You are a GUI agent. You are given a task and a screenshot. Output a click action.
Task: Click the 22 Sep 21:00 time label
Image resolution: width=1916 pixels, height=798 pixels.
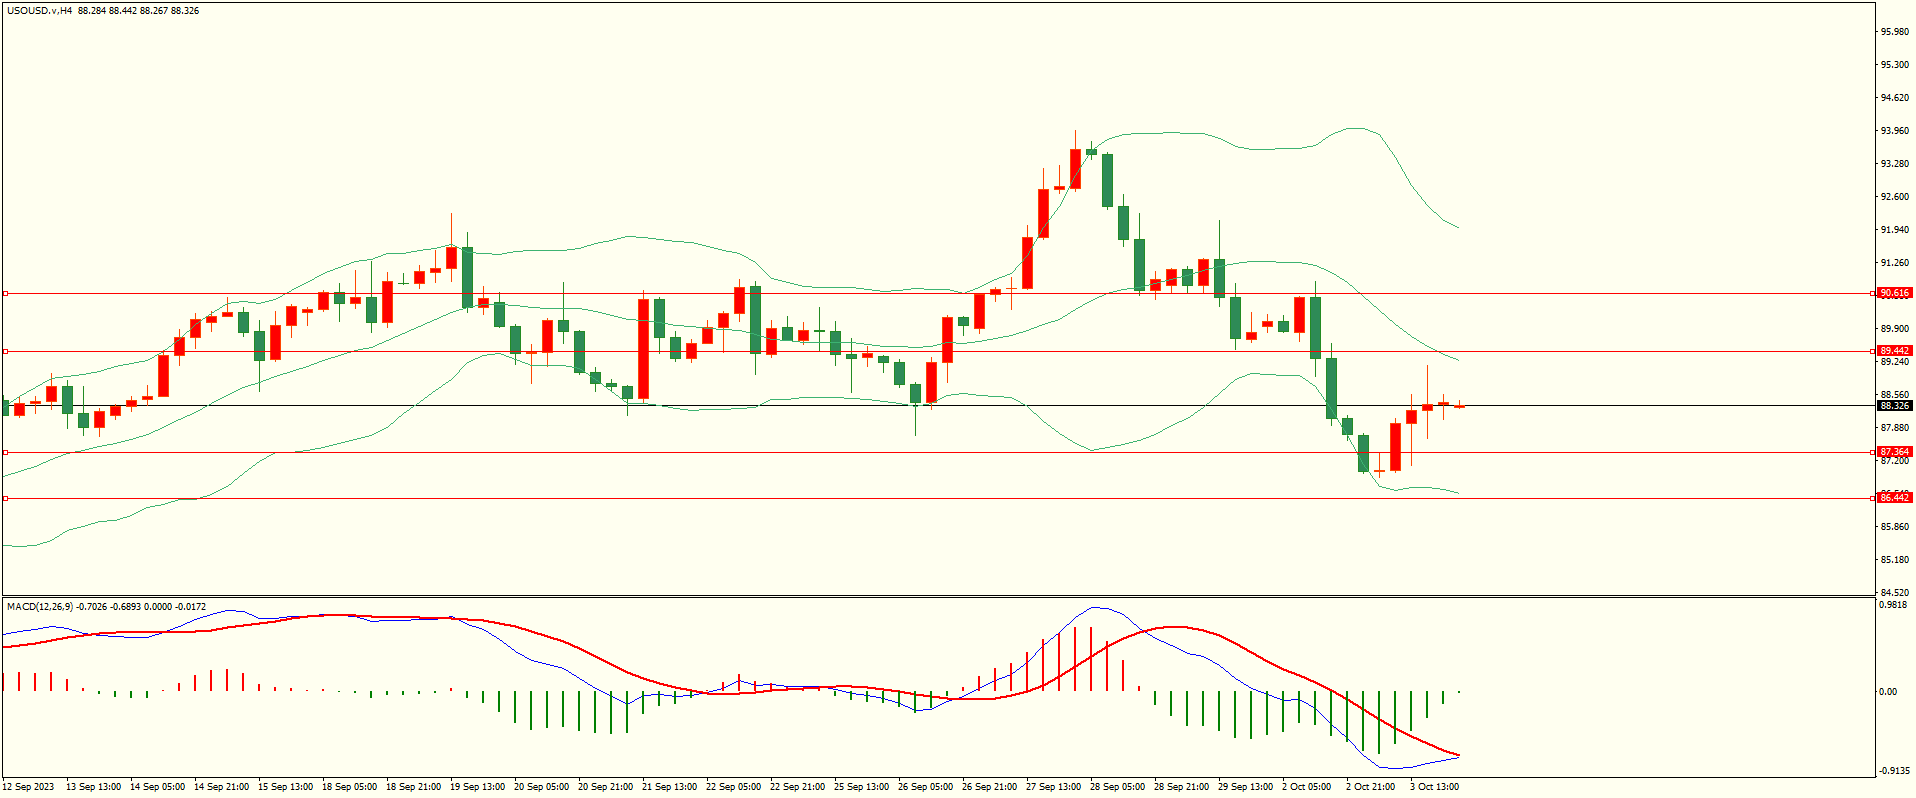coord(797,787)
